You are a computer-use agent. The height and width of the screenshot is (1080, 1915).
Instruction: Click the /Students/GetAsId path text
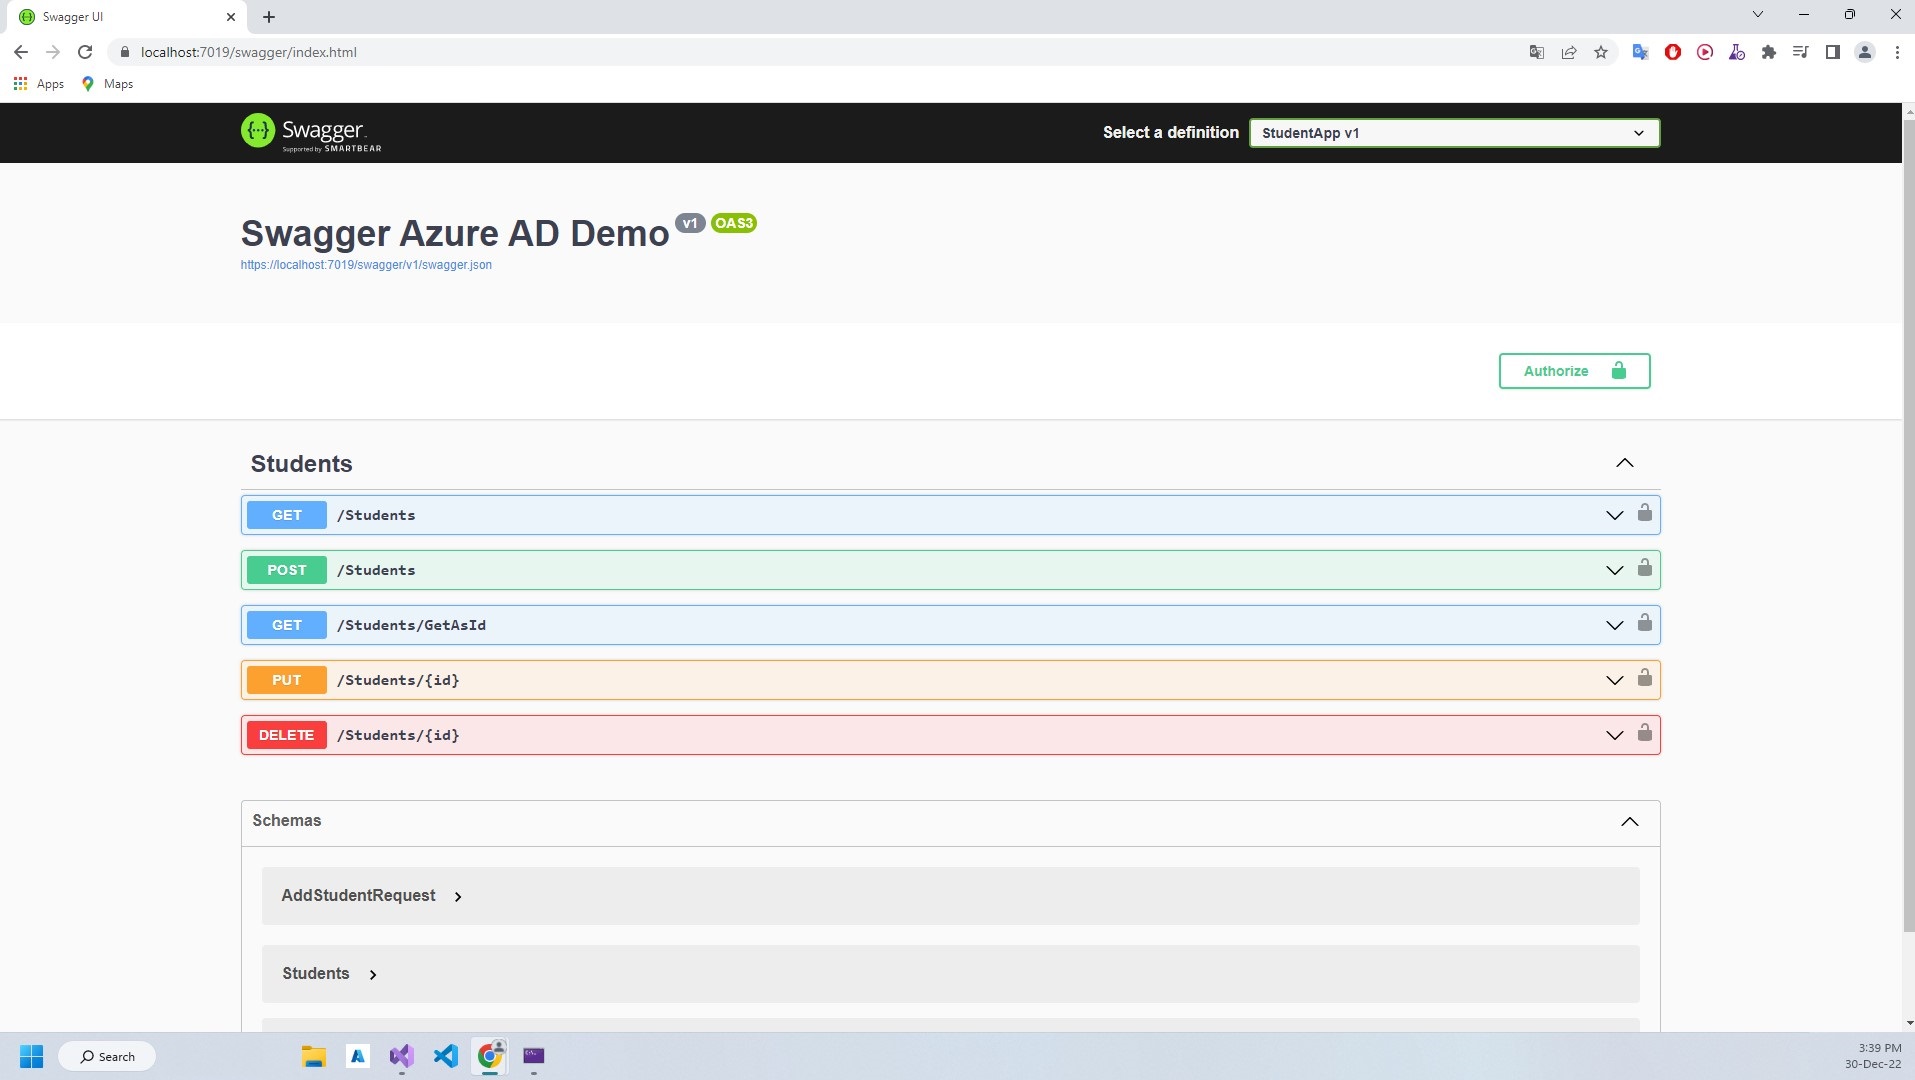pos(411,625)
